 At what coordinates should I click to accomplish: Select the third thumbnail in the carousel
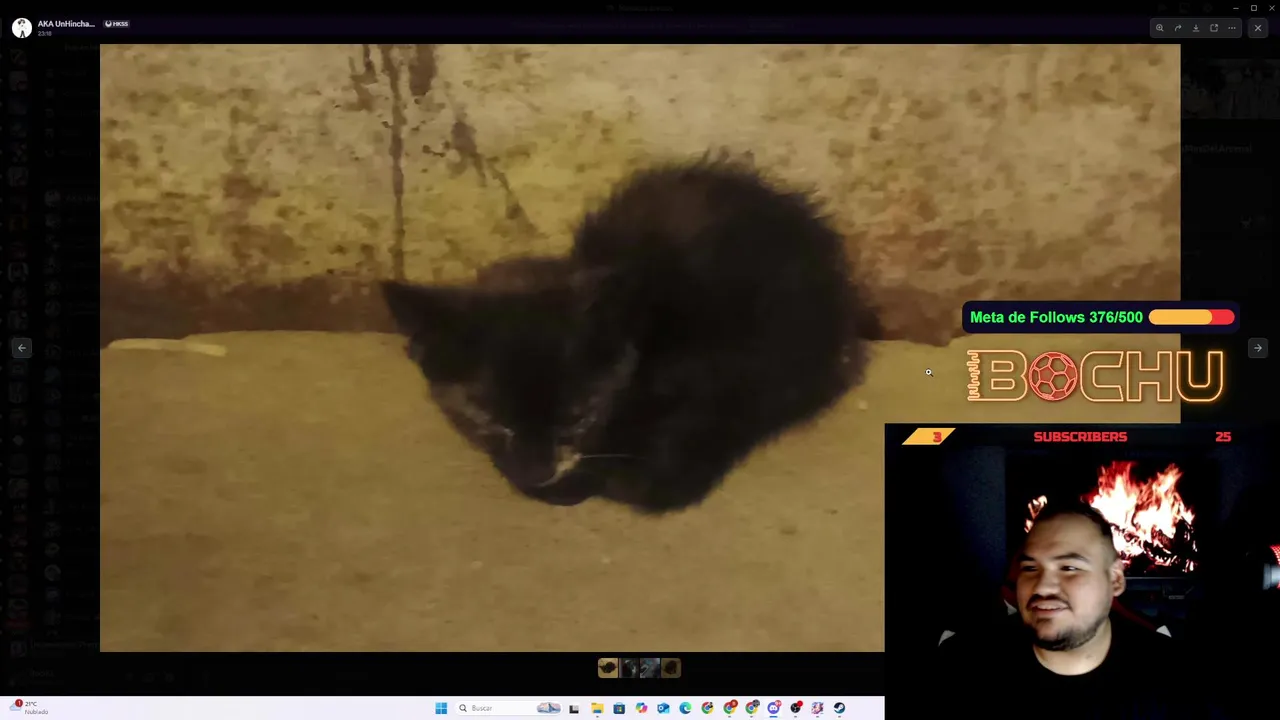(x=650, y=668)
